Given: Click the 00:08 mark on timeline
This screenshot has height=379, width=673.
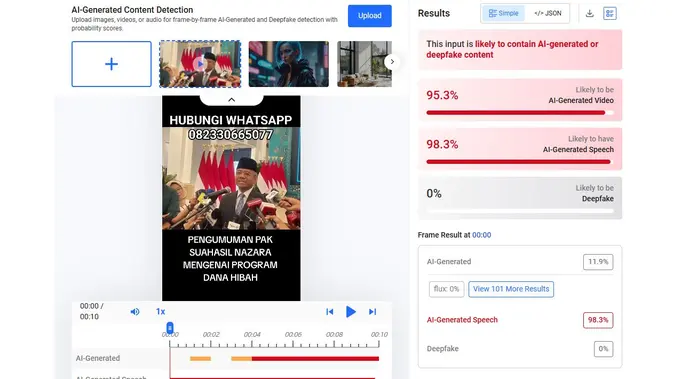Looking at the screenshot, I should (x=334, y=334).
